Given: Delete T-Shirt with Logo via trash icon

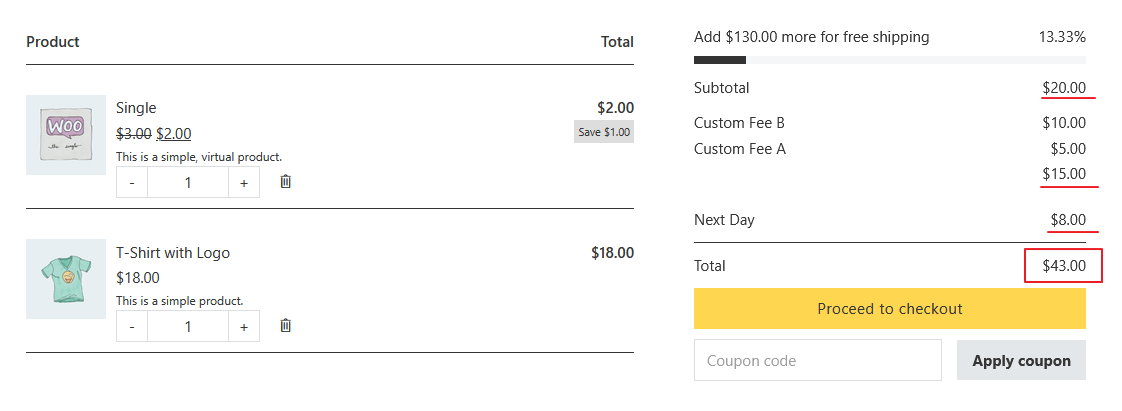Looking at the screenshot, I should click(286, 326).
